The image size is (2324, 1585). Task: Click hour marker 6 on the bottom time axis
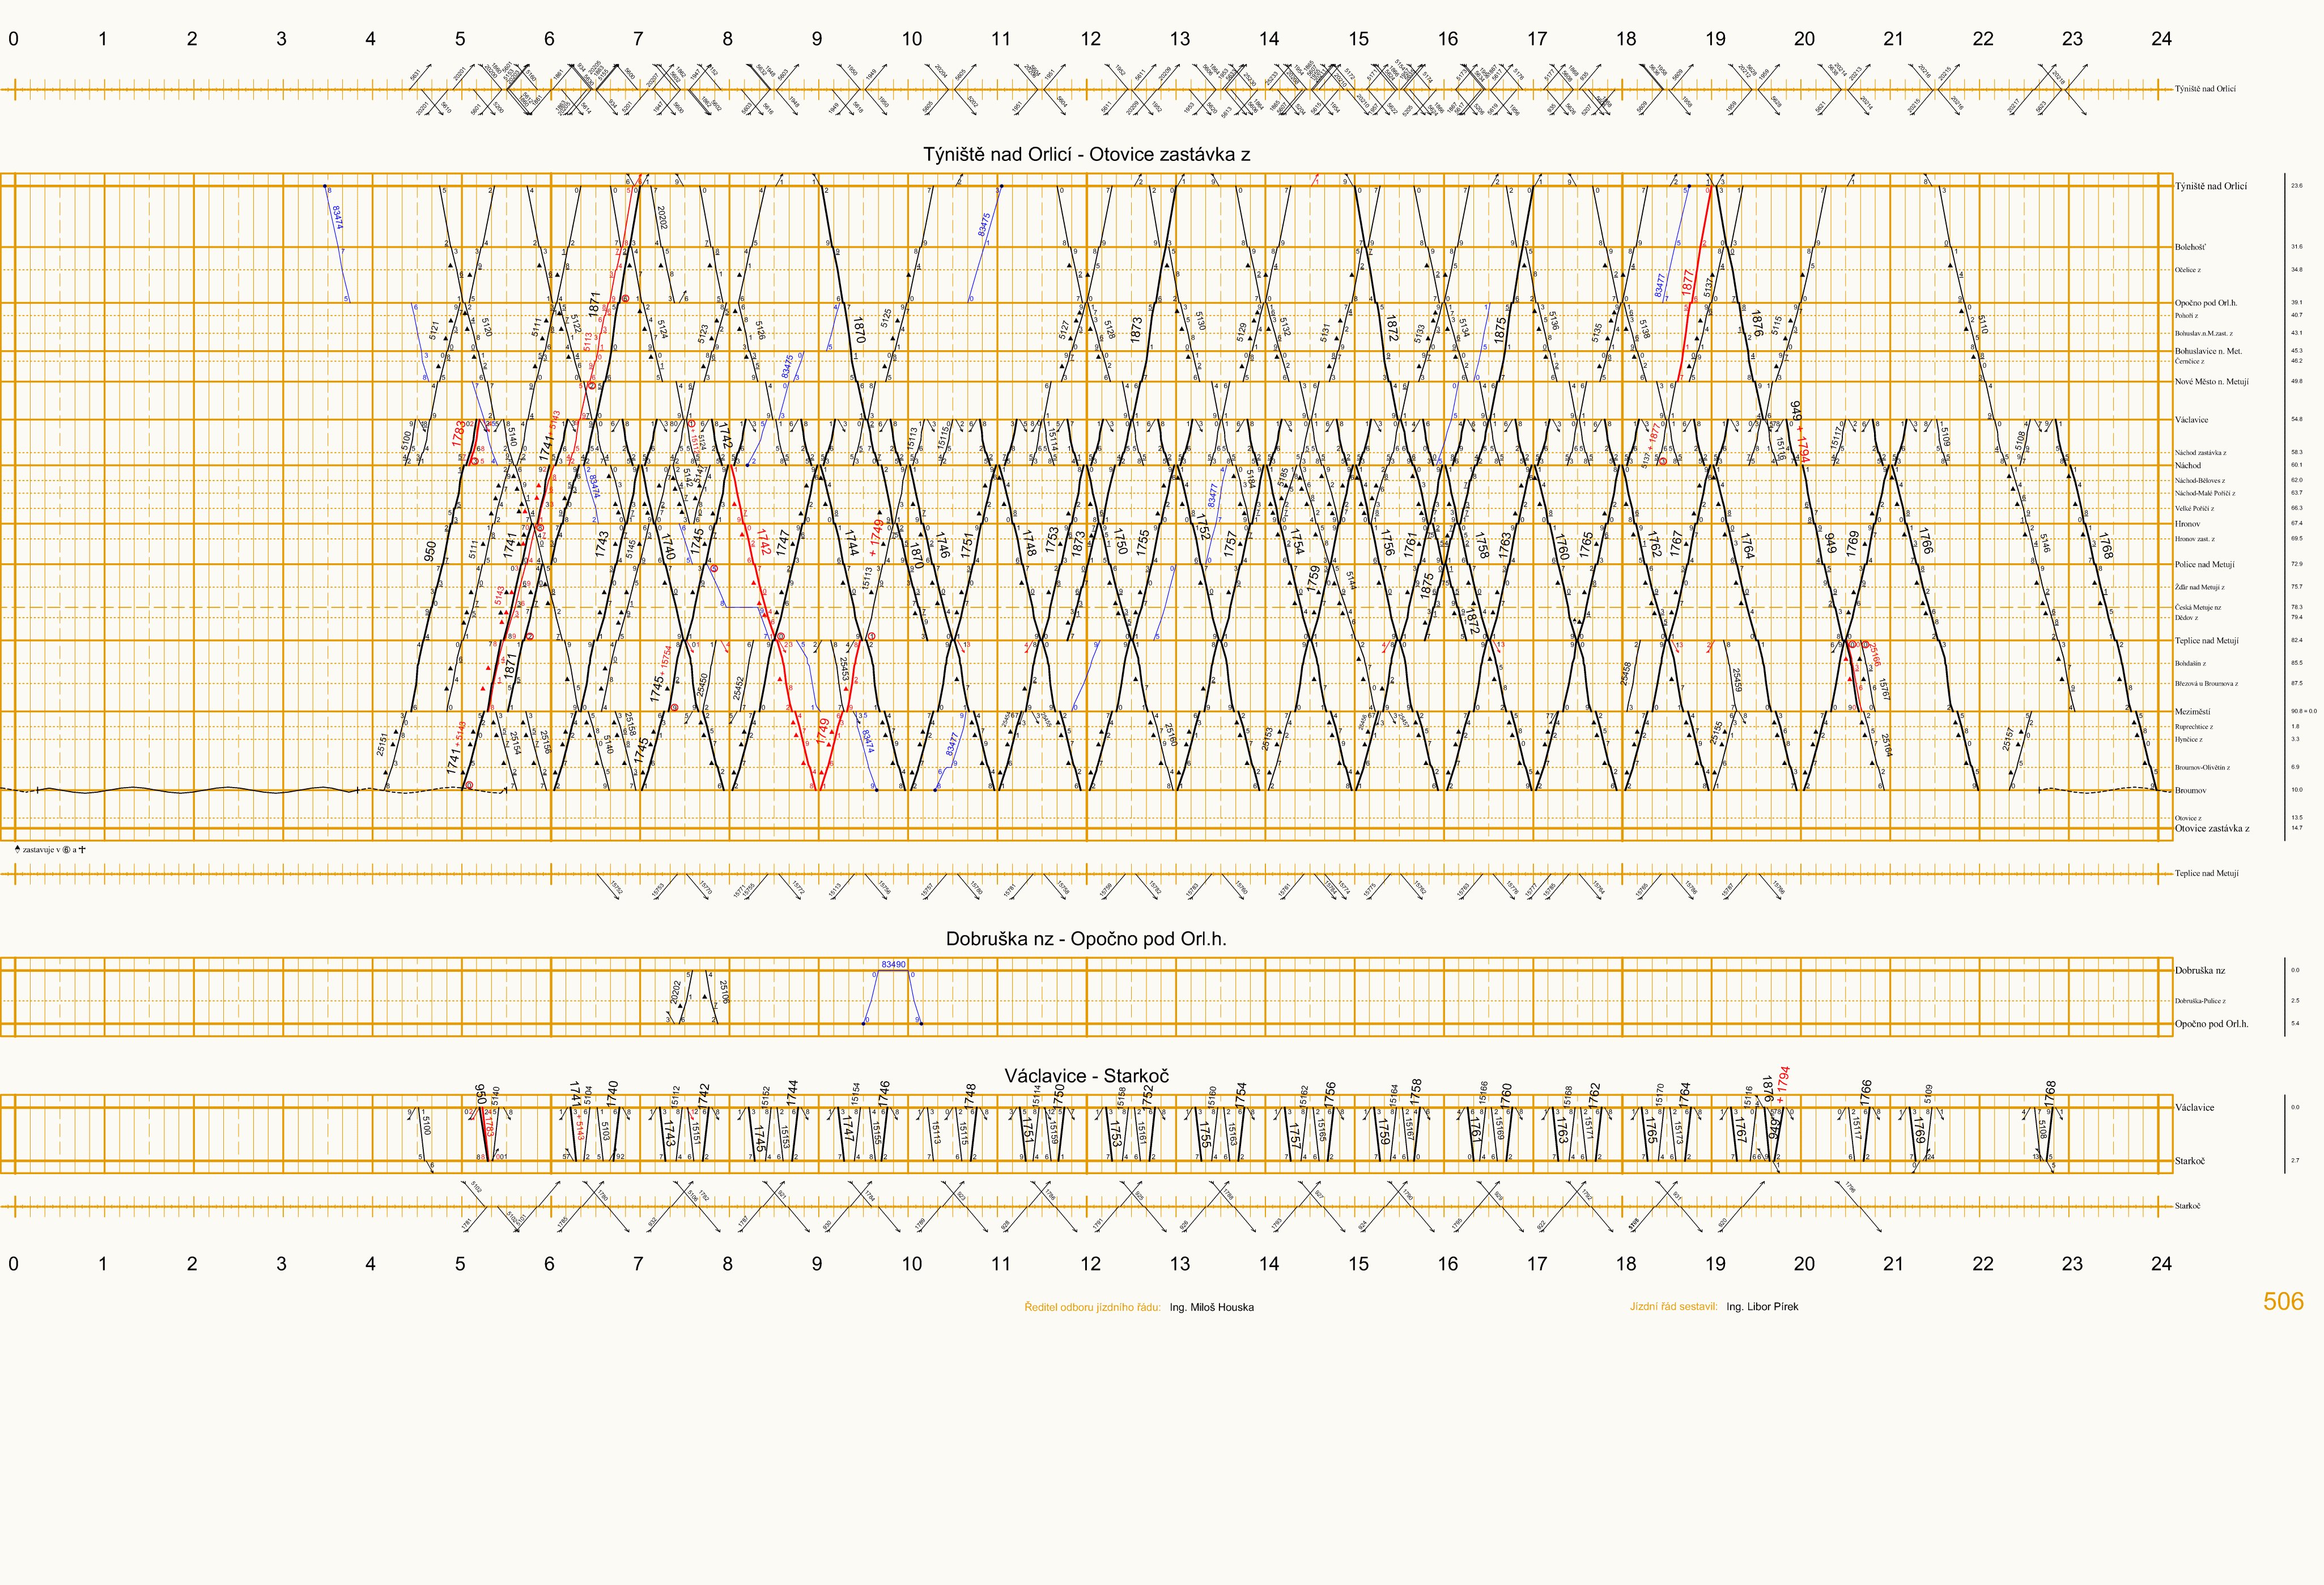pos(549,1263)
